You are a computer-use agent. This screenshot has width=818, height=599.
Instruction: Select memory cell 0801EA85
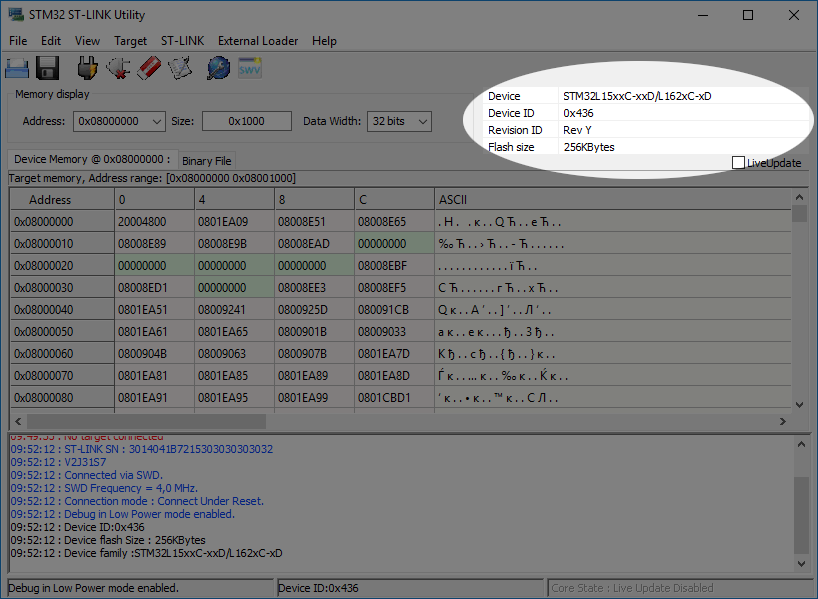click(x=234, y=376)
